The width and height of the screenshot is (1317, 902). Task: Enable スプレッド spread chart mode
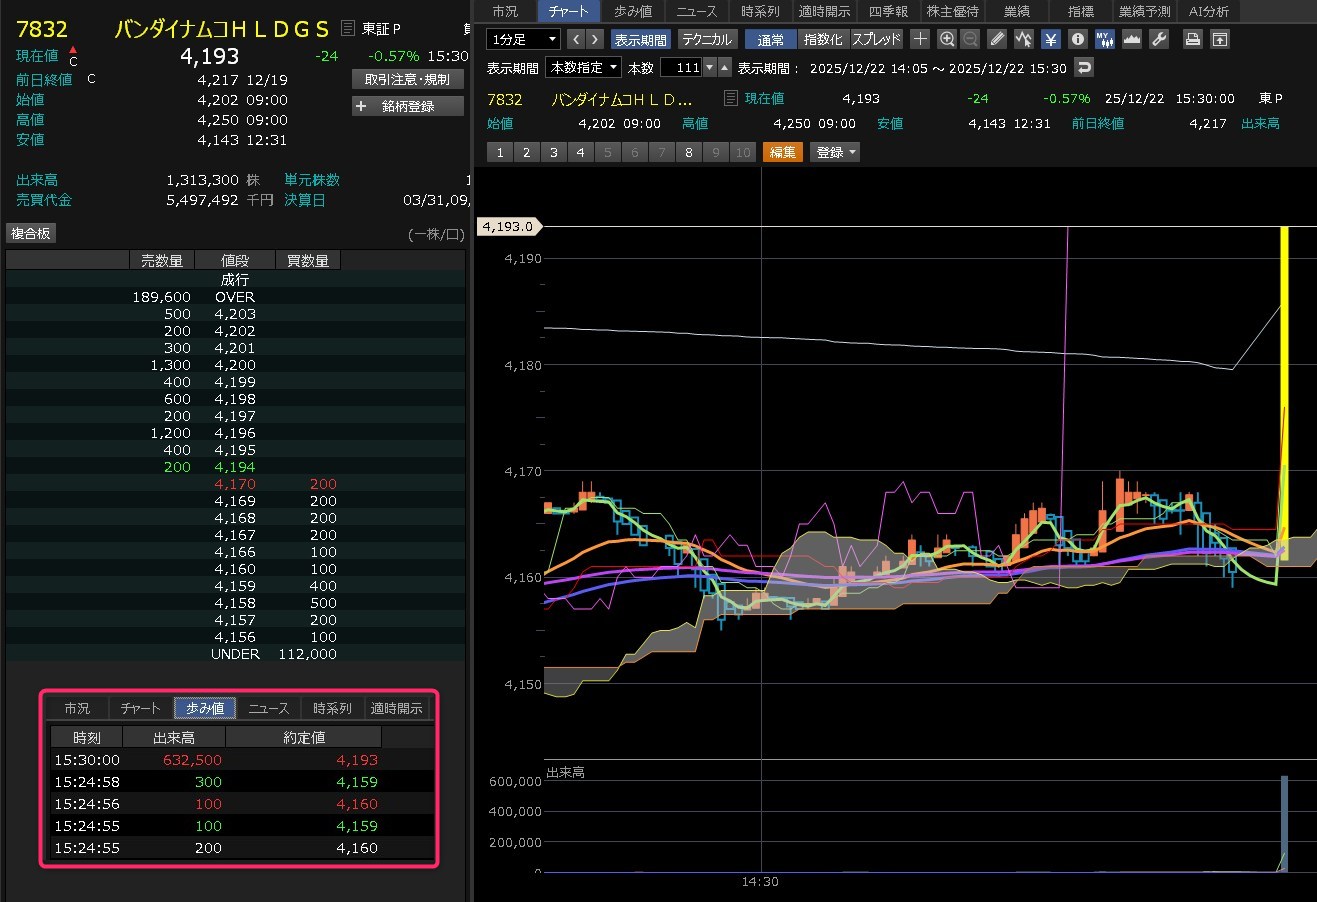(x=877, y=39)
